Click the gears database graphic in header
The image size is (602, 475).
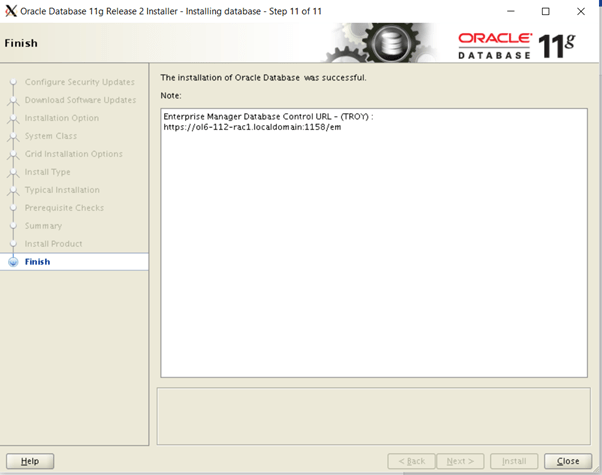[381, 44]
